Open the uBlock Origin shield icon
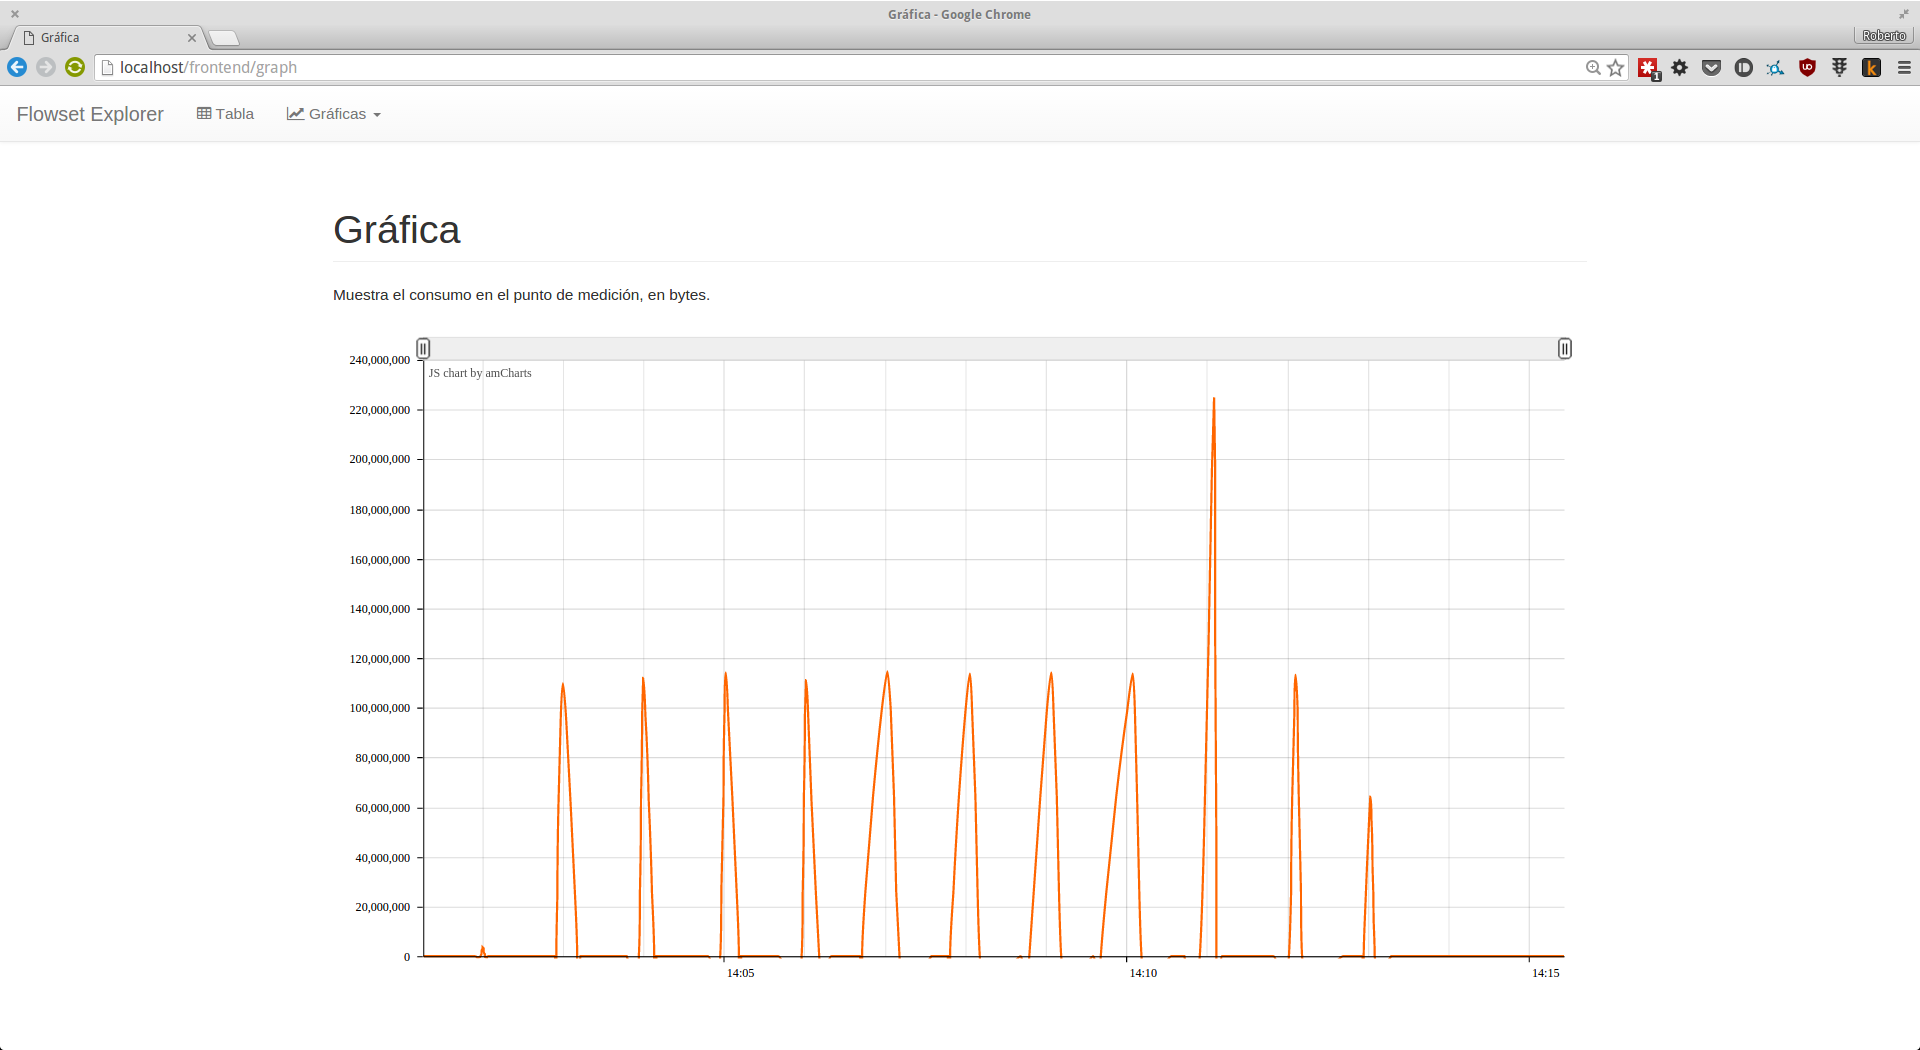This screenshot has width=1920, height=1050. coord(1808,68)
